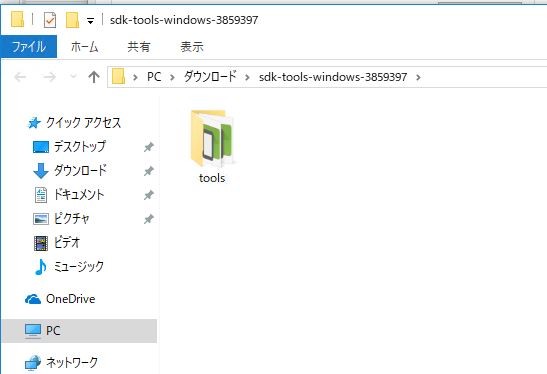Expand chevron after sdk-tools-windows-3859397 breadcrumb
The image size is (547, 374).
pyautogui.click(x=418, y=77)
